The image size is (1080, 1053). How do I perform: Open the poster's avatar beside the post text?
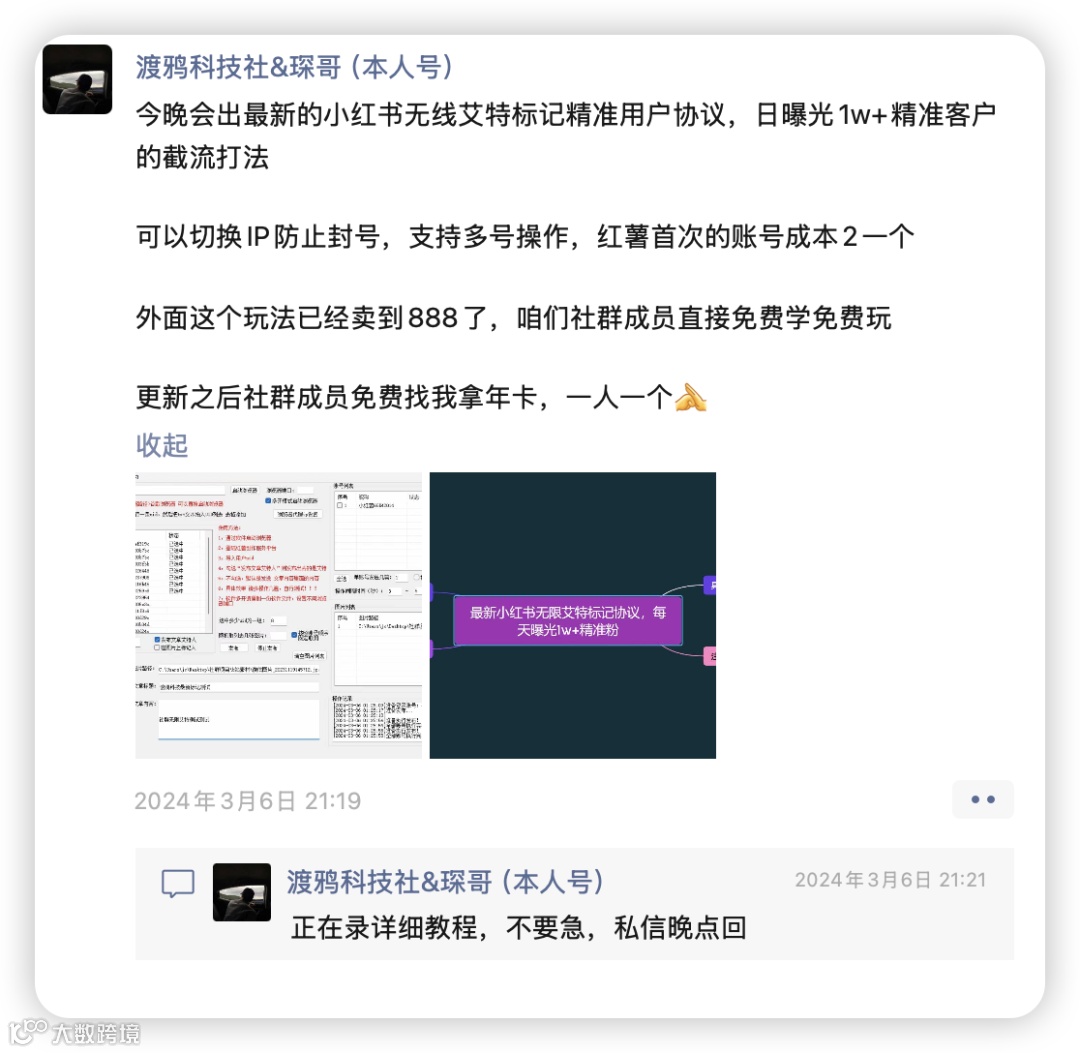coord(77,79)
